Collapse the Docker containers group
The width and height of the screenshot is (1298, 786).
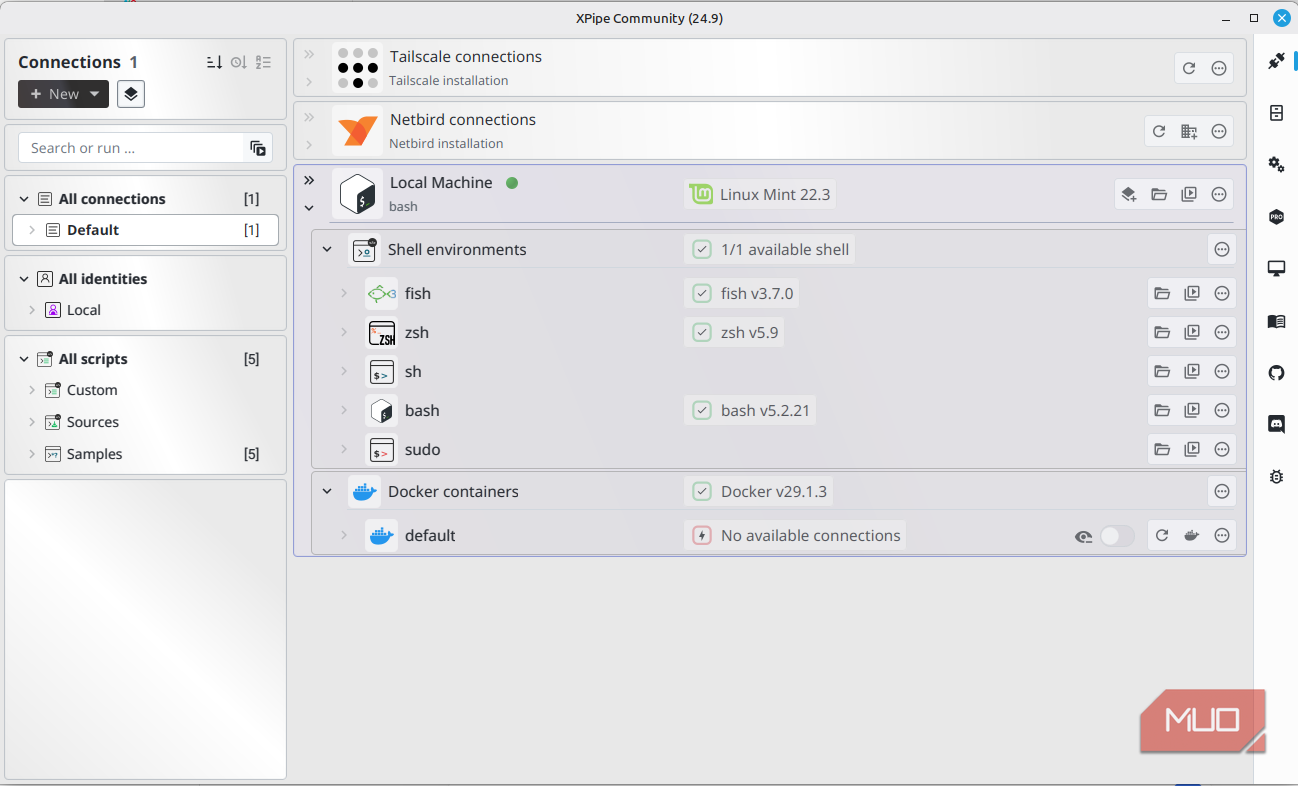pyautogui.click(x=327, y=491)
